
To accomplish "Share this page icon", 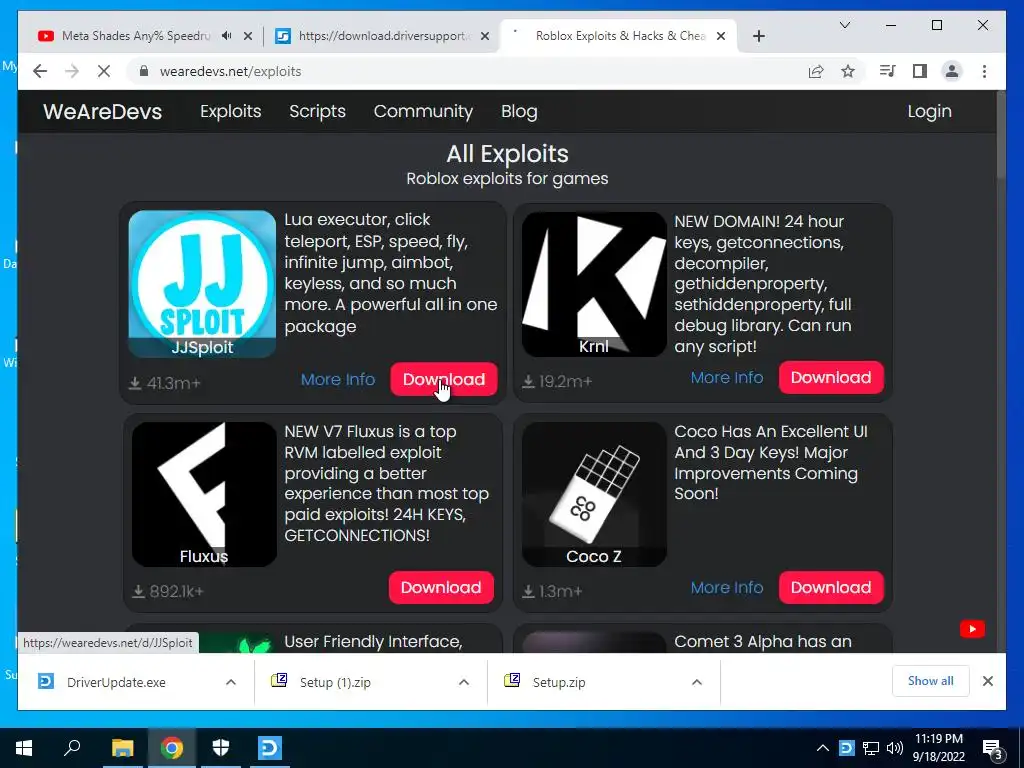I will point(816,71).
